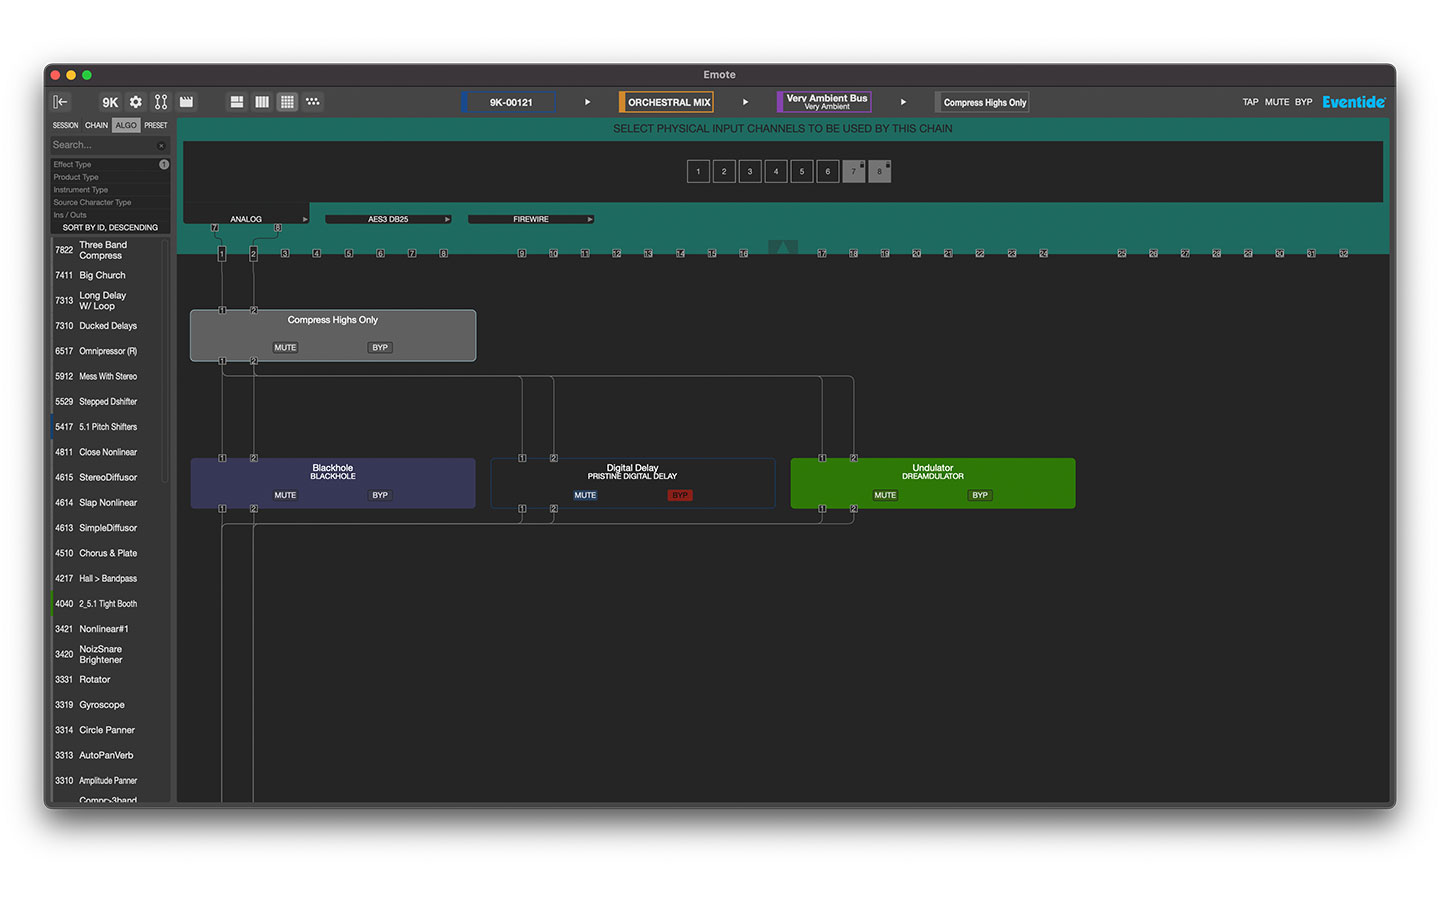
Task: Expand the FIREWIRE input group
Action: click(531, 219)
